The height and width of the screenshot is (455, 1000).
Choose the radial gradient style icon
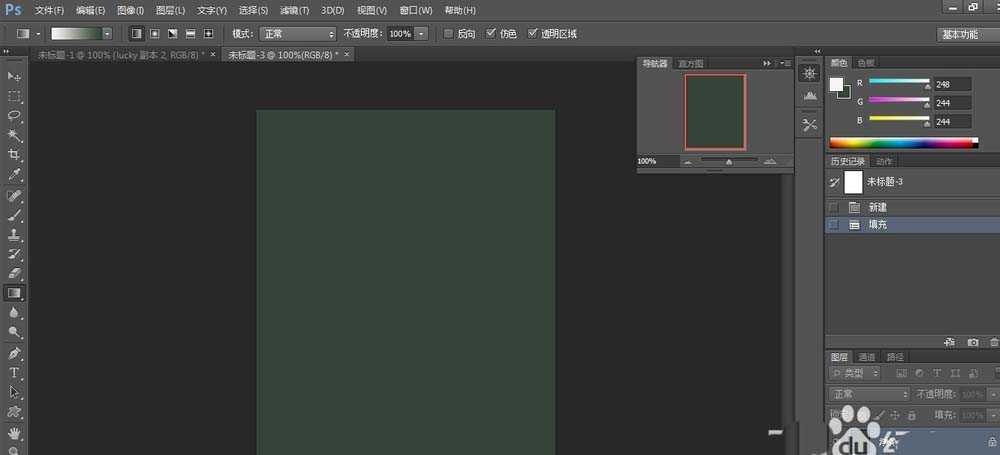tap(155, 33)
